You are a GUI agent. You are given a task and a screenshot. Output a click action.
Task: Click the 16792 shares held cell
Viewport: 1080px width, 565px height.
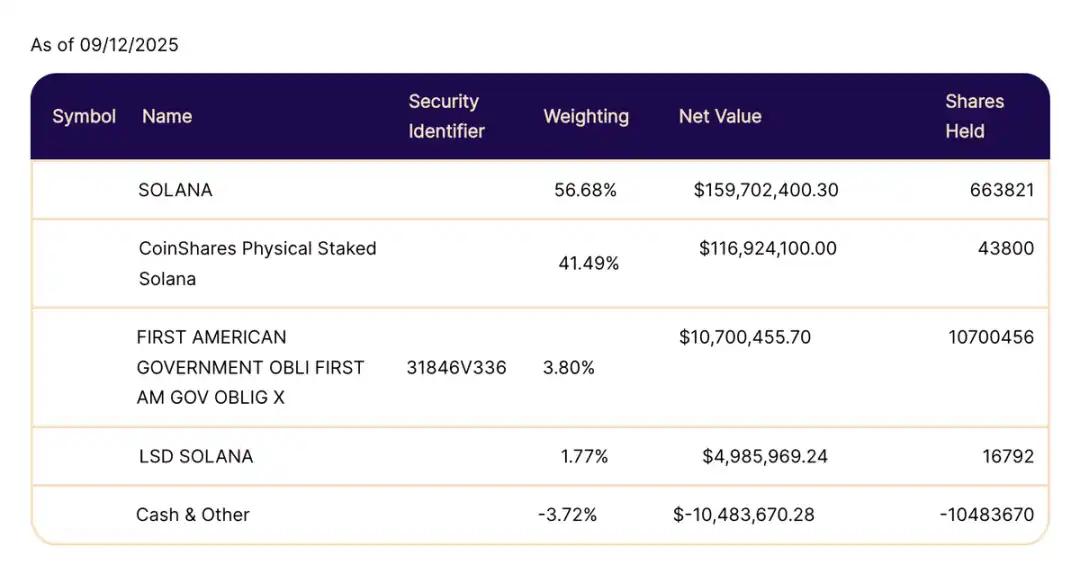(x=1008, y=456)
